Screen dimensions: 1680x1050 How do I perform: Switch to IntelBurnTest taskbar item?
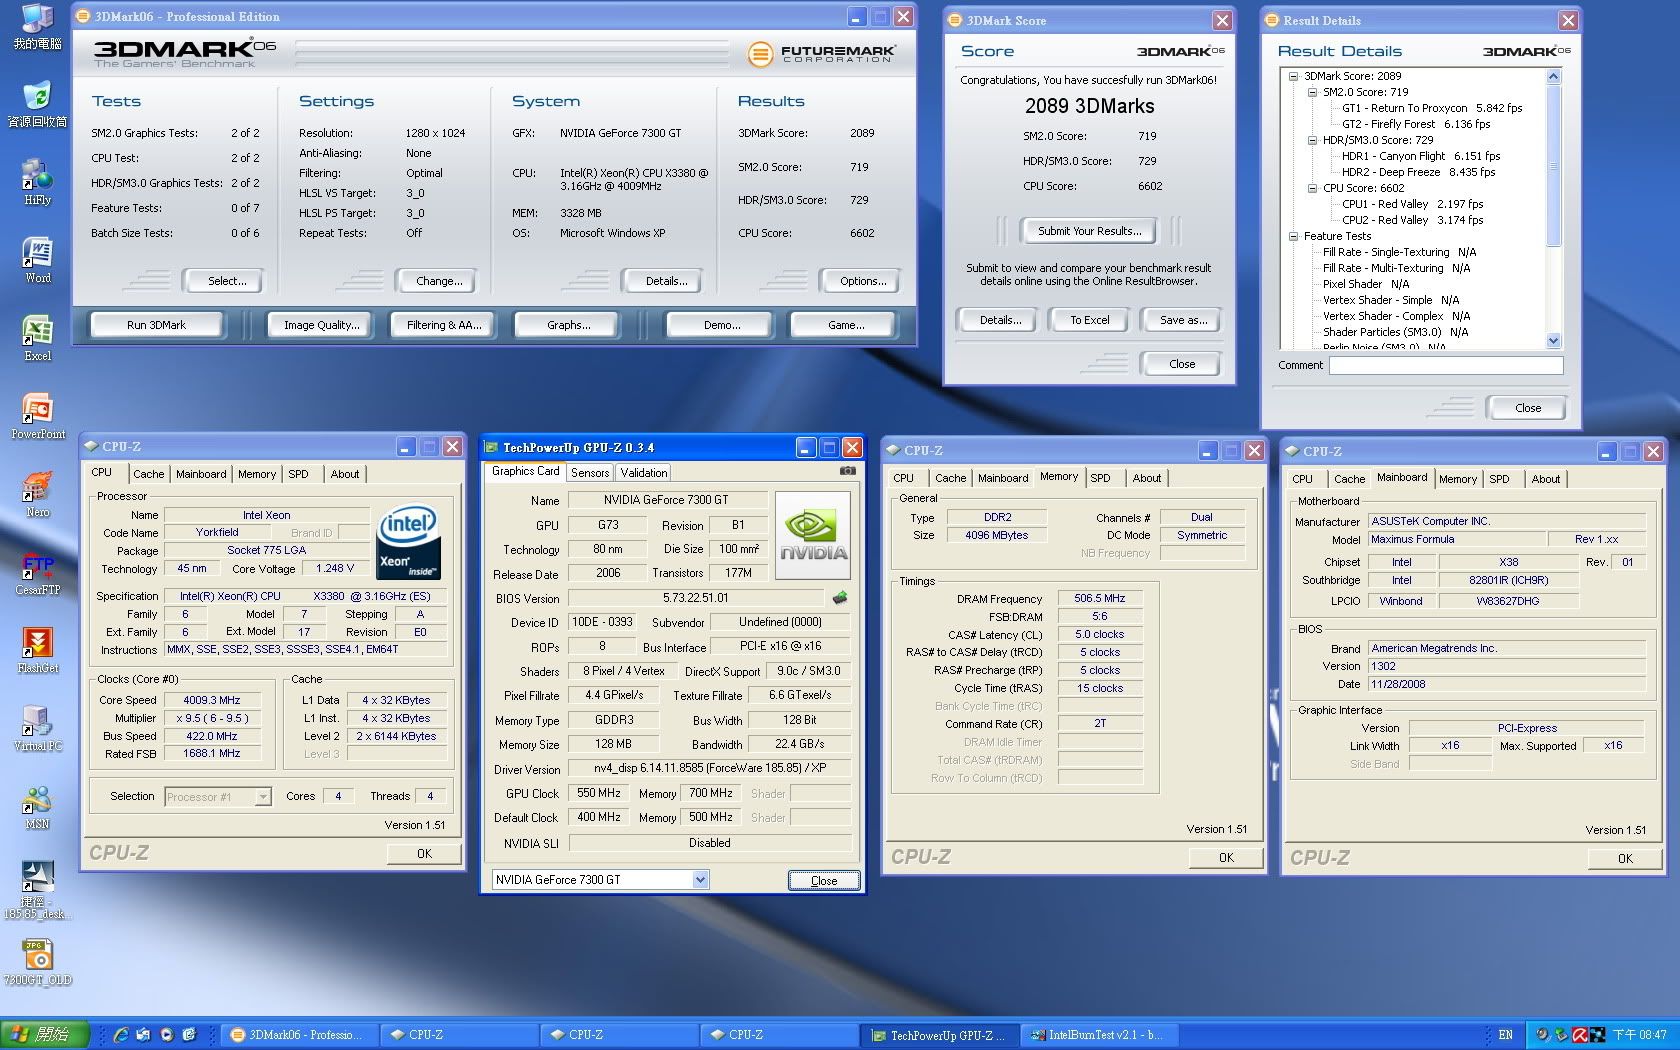point(1100,1035)
